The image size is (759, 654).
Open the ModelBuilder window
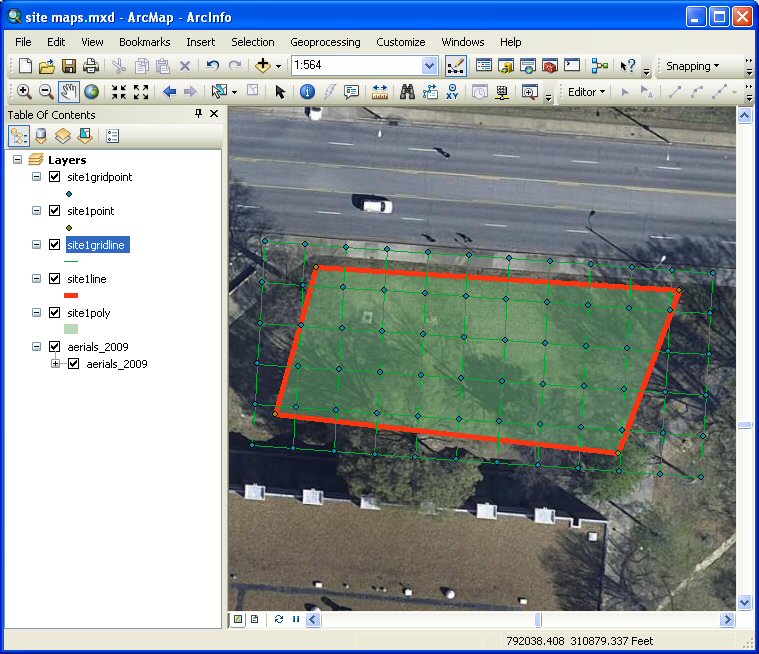599,65
